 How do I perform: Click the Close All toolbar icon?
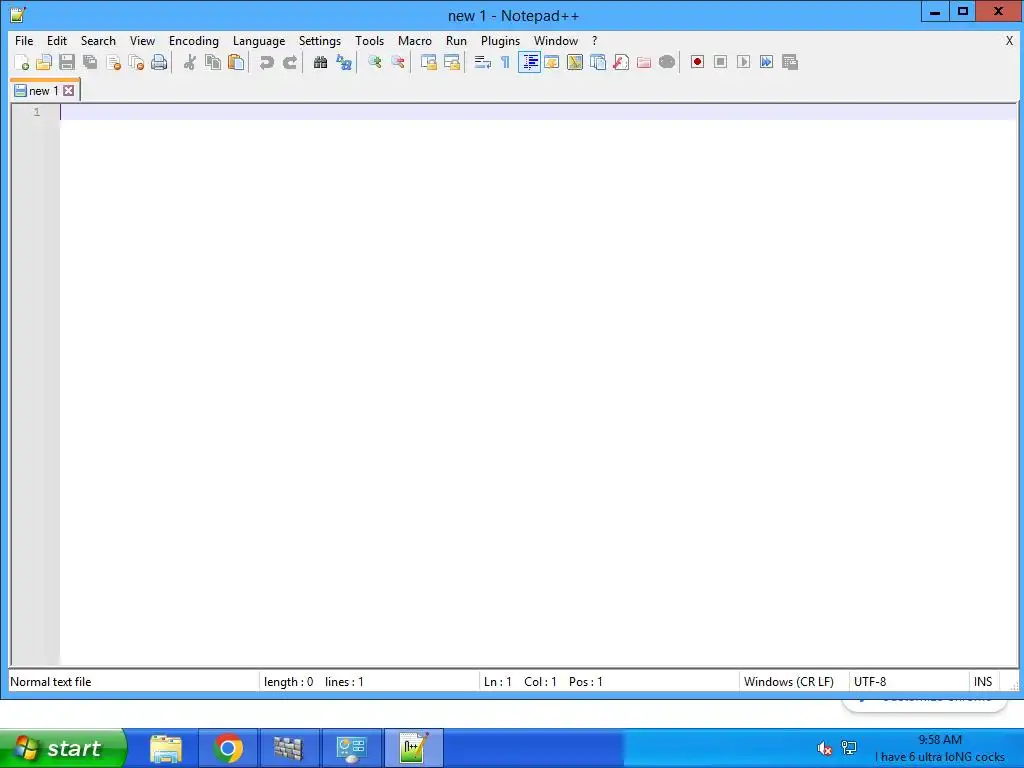pyautogui.click(x=136, y=62)
